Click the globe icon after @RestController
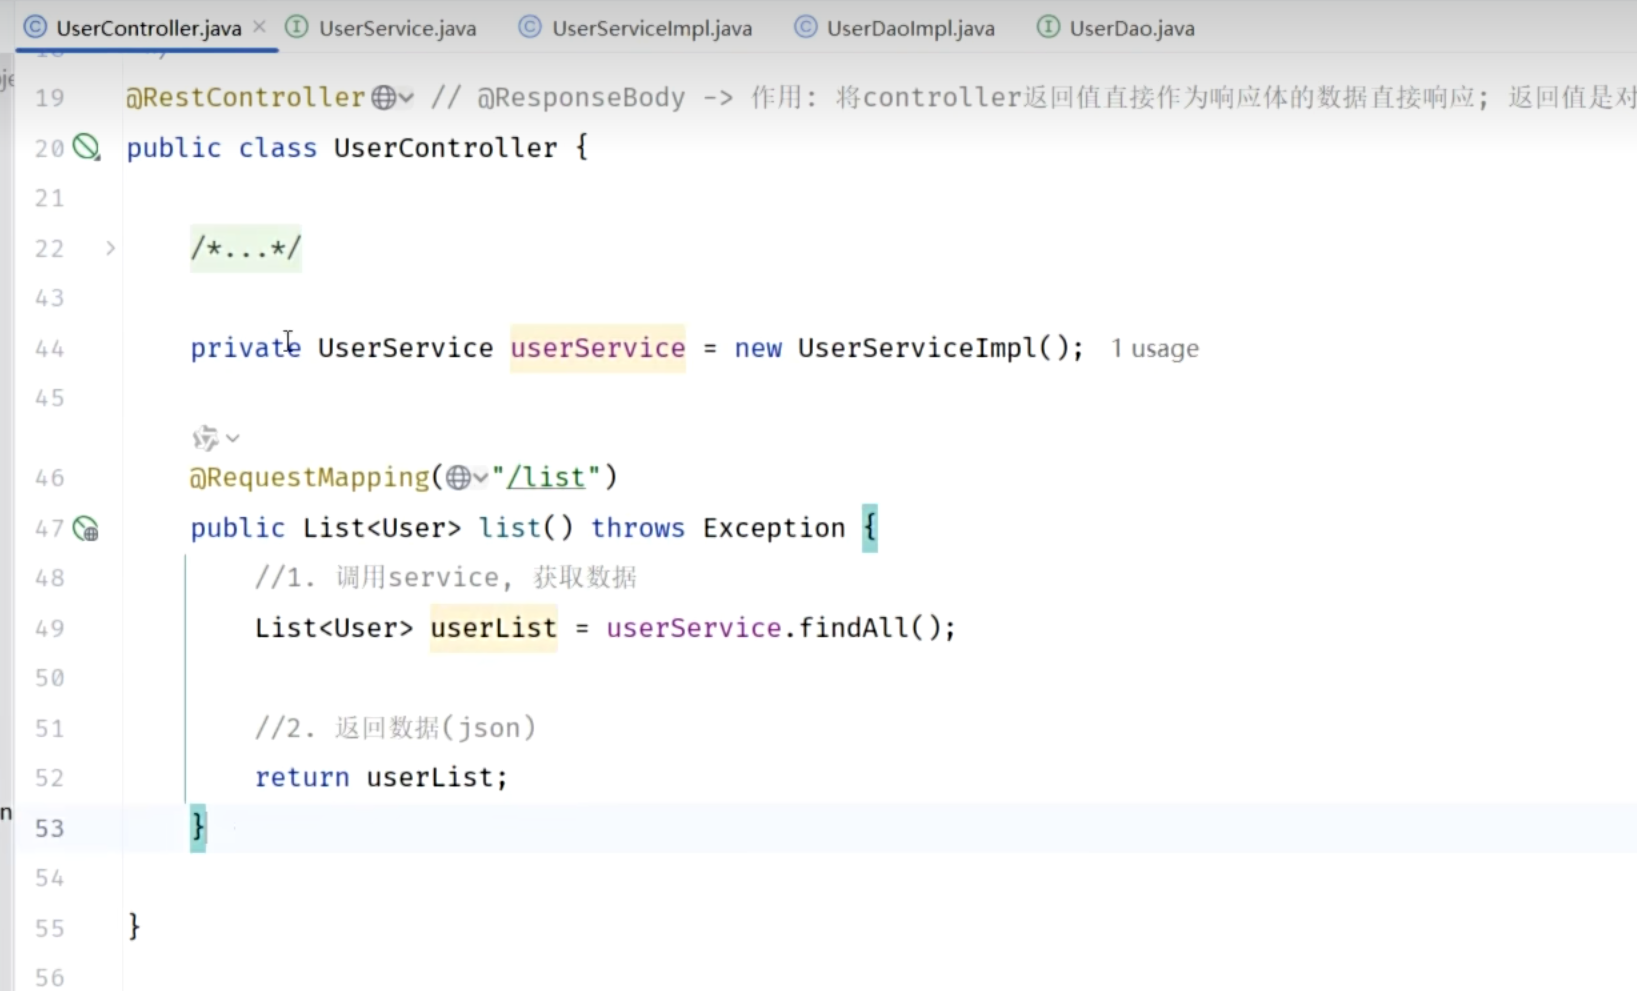 (x=383, y=98)
